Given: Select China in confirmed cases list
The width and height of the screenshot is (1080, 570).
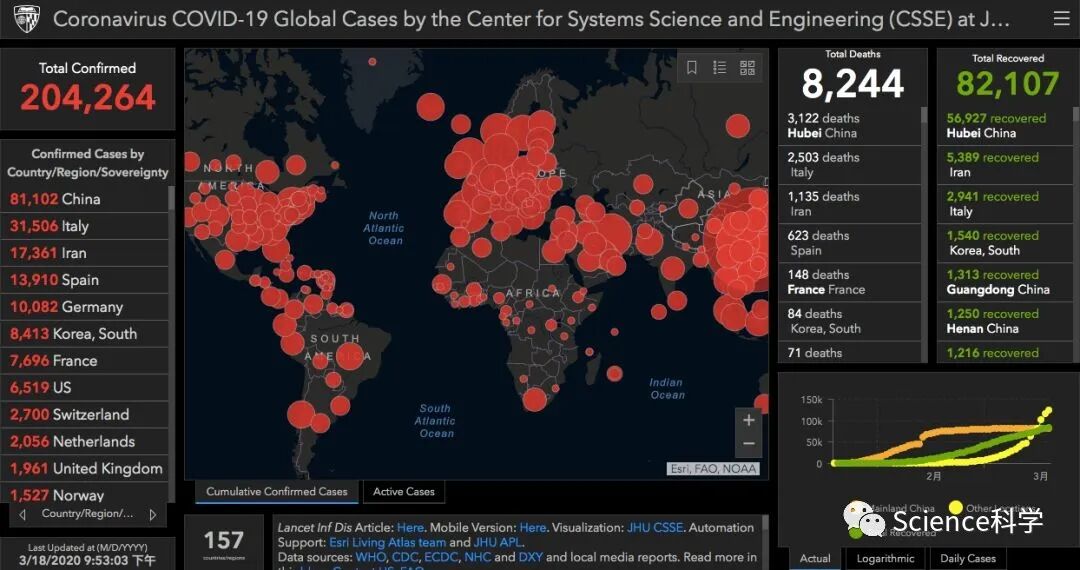Looking at the screenshot, I should coord(85,199).
